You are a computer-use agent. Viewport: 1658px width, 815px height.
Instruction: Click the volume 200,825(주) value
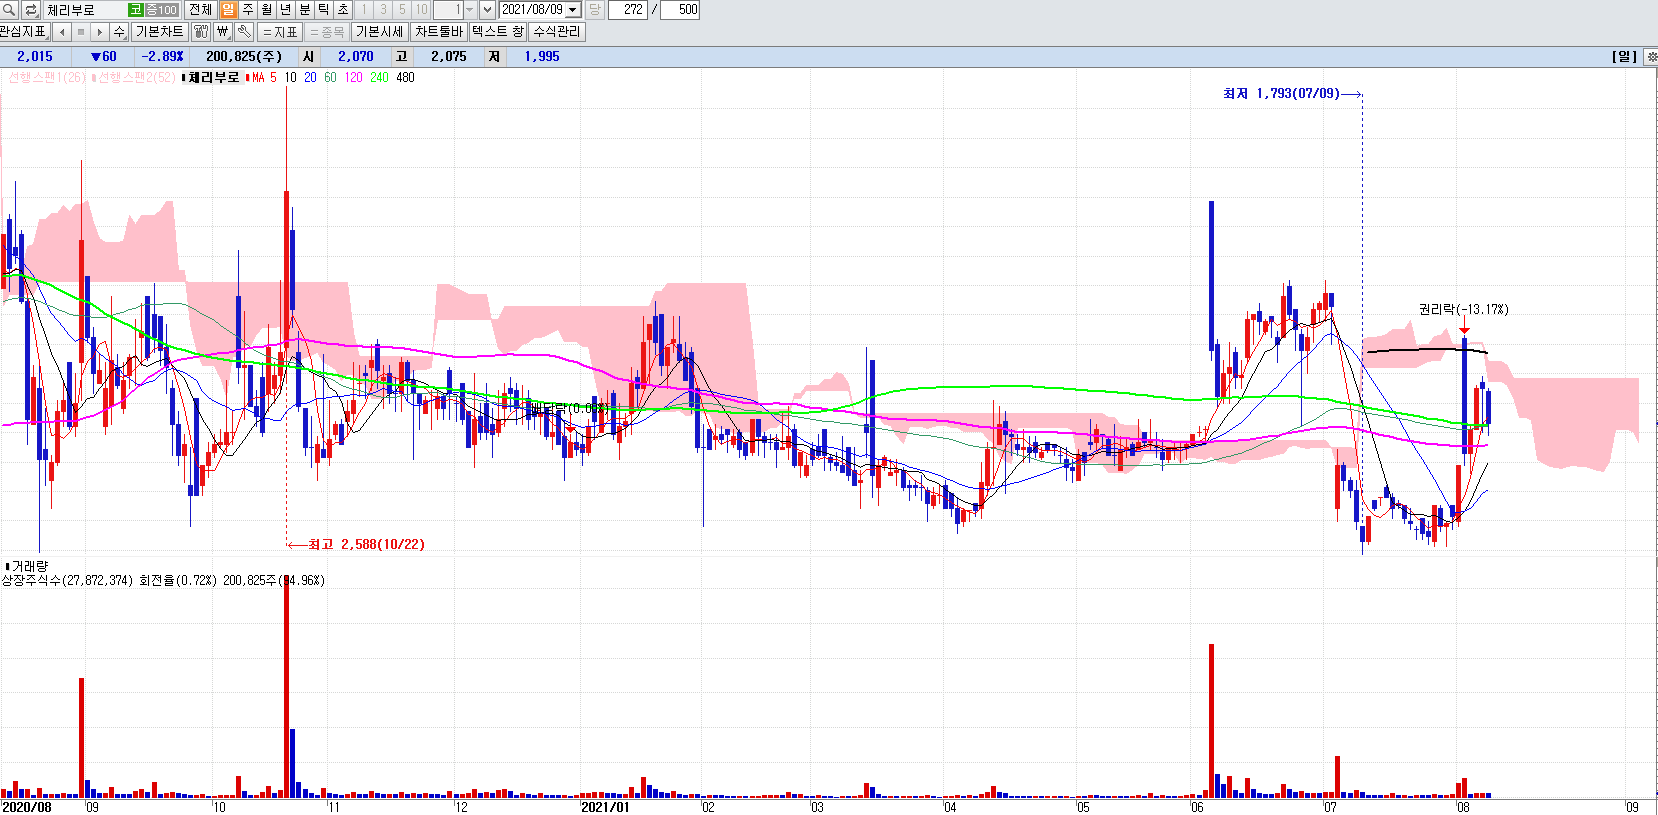click(244, 57)
